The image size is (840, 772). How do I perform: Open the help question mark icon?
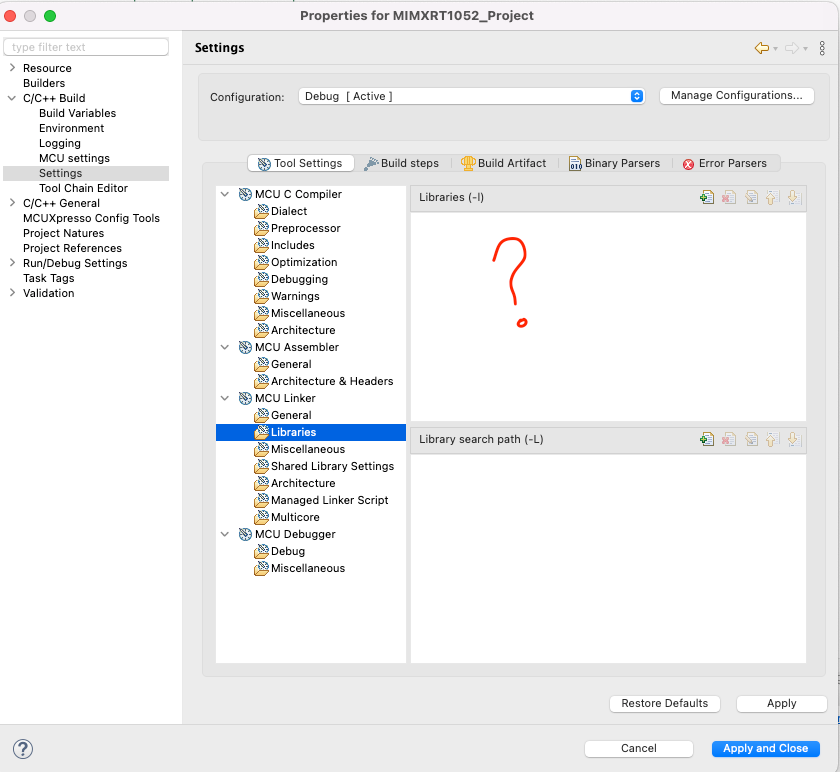[23, 749]
